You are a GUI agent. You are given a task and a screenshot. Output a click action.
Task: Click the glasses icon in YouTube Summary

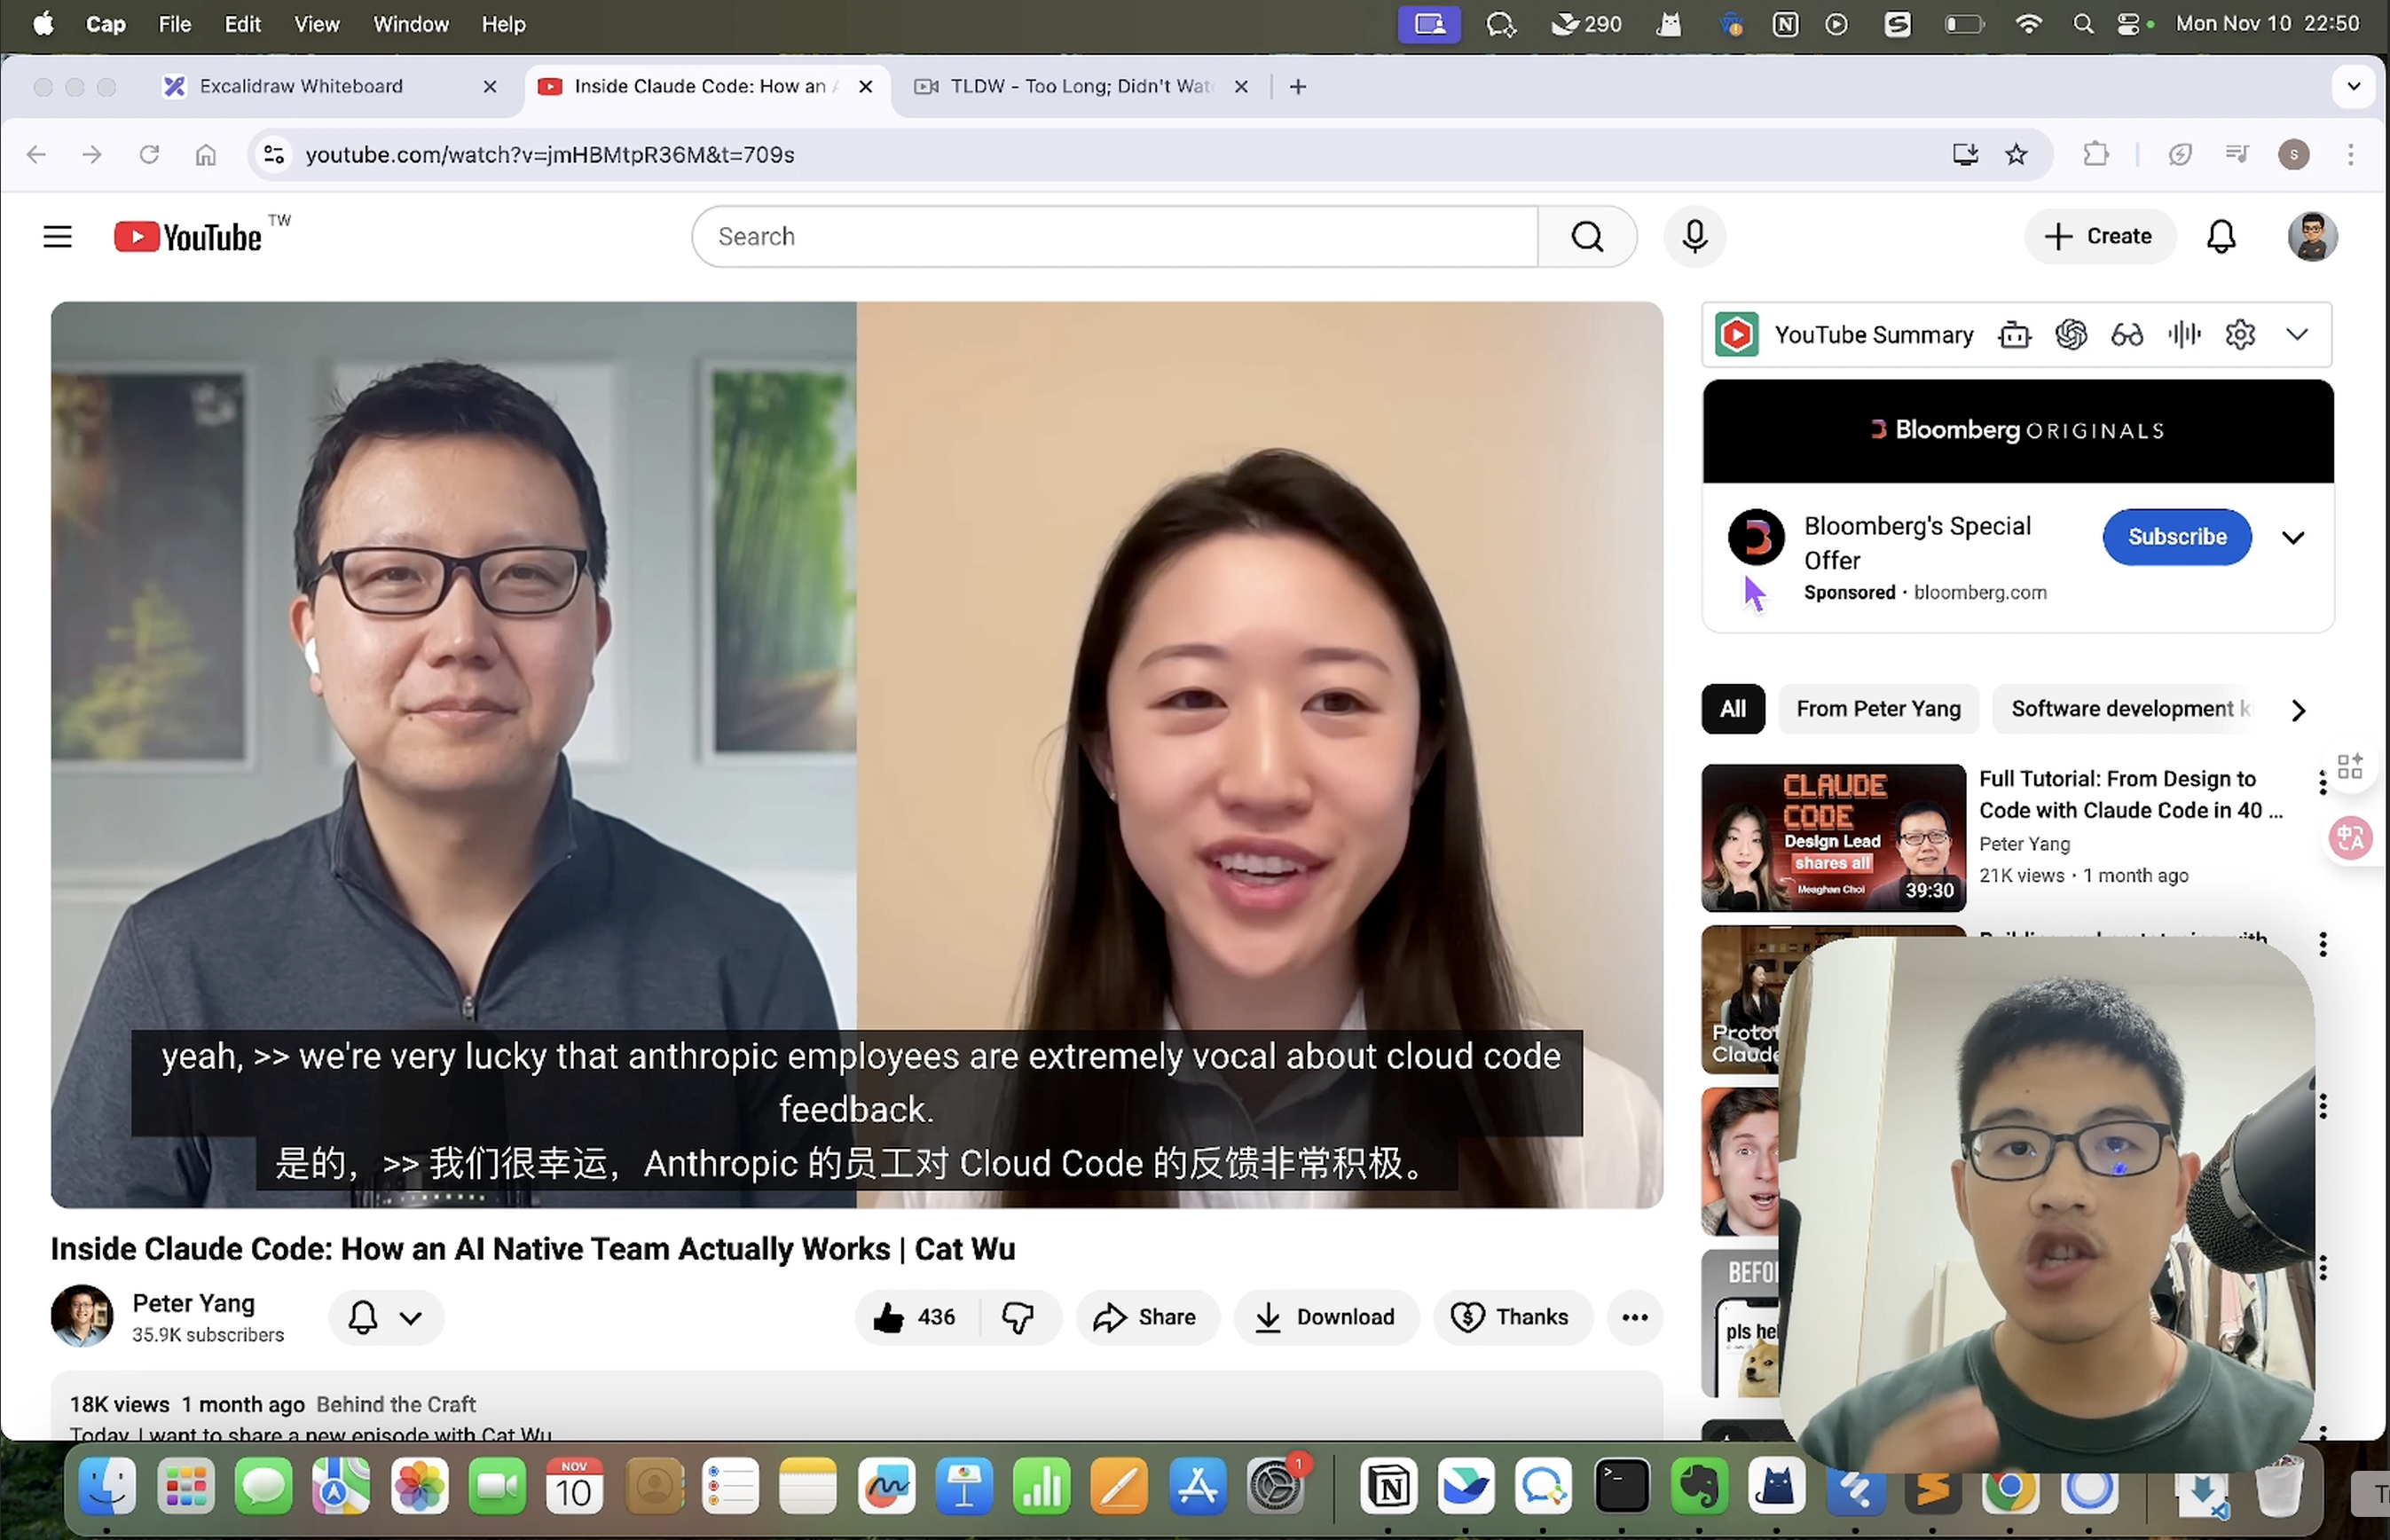pos(2127,335)
